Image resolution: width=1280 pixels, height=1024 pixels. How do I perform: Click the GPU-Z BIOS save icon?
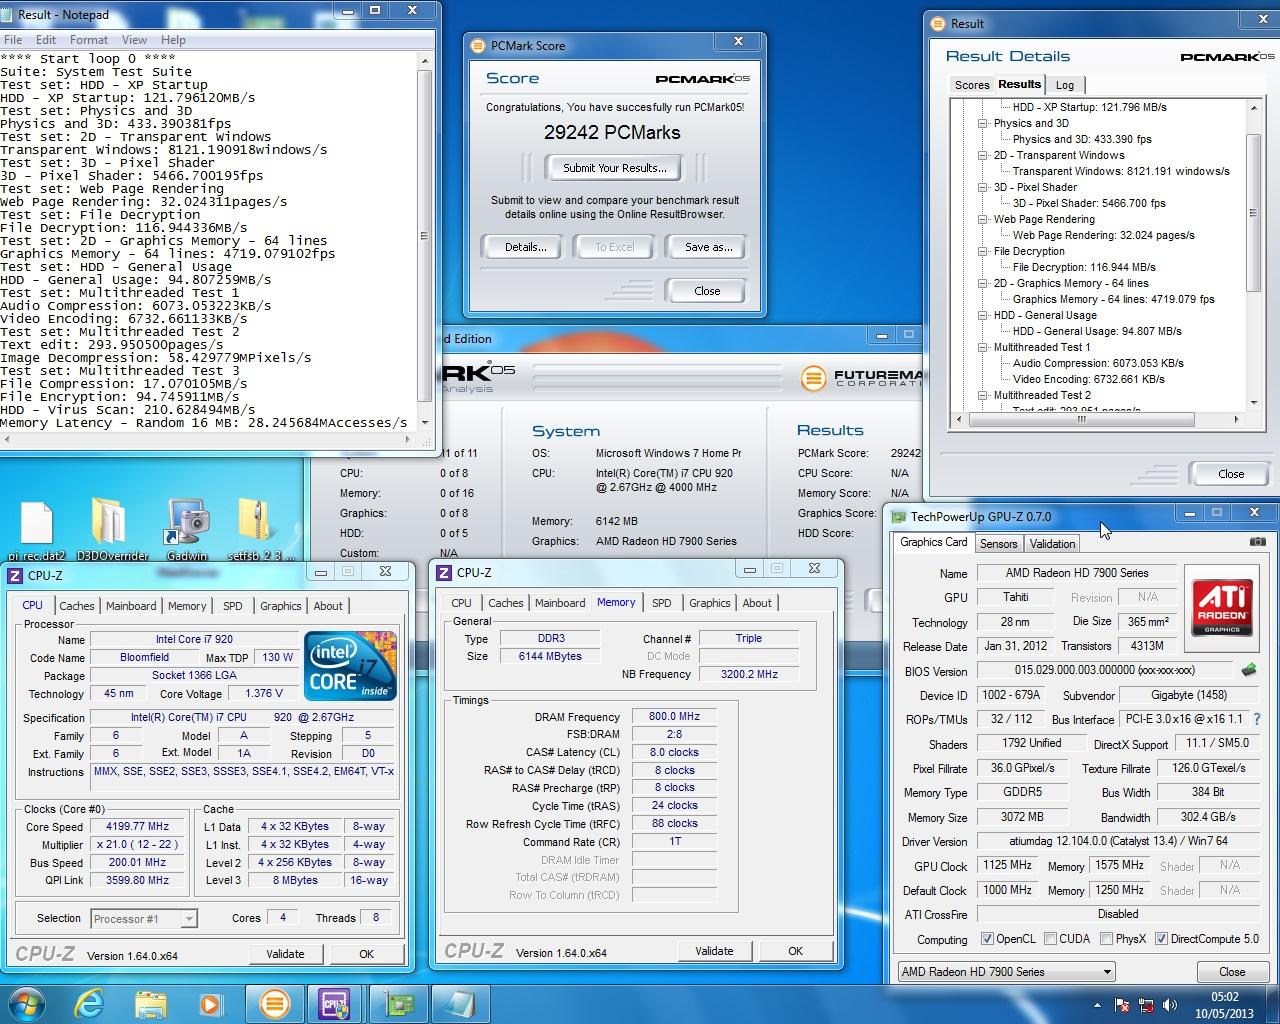coord(1249,670)
